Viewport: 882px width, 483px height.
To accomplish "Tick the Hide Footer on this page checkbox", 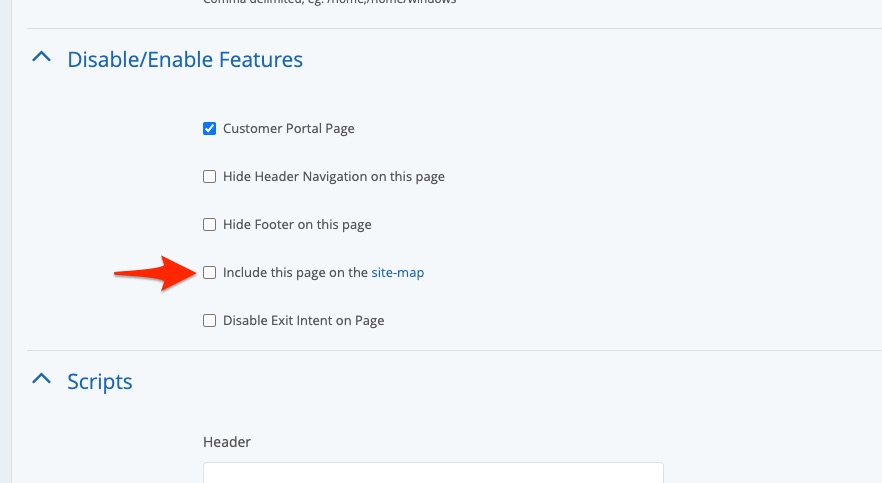I will (210, 224).
